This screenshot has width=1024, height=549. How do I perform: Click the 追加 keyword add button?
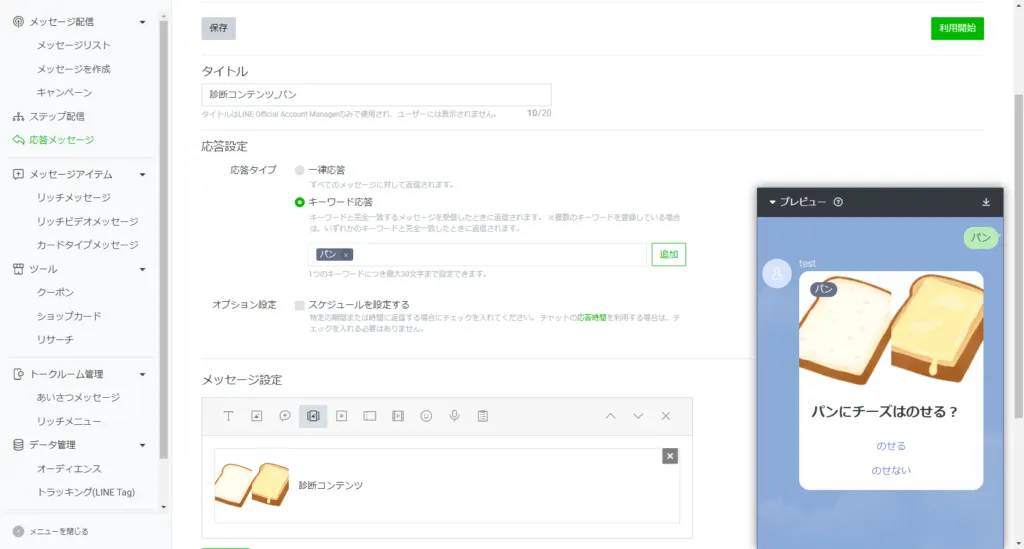pyautogui.click(x=668, y=255)
